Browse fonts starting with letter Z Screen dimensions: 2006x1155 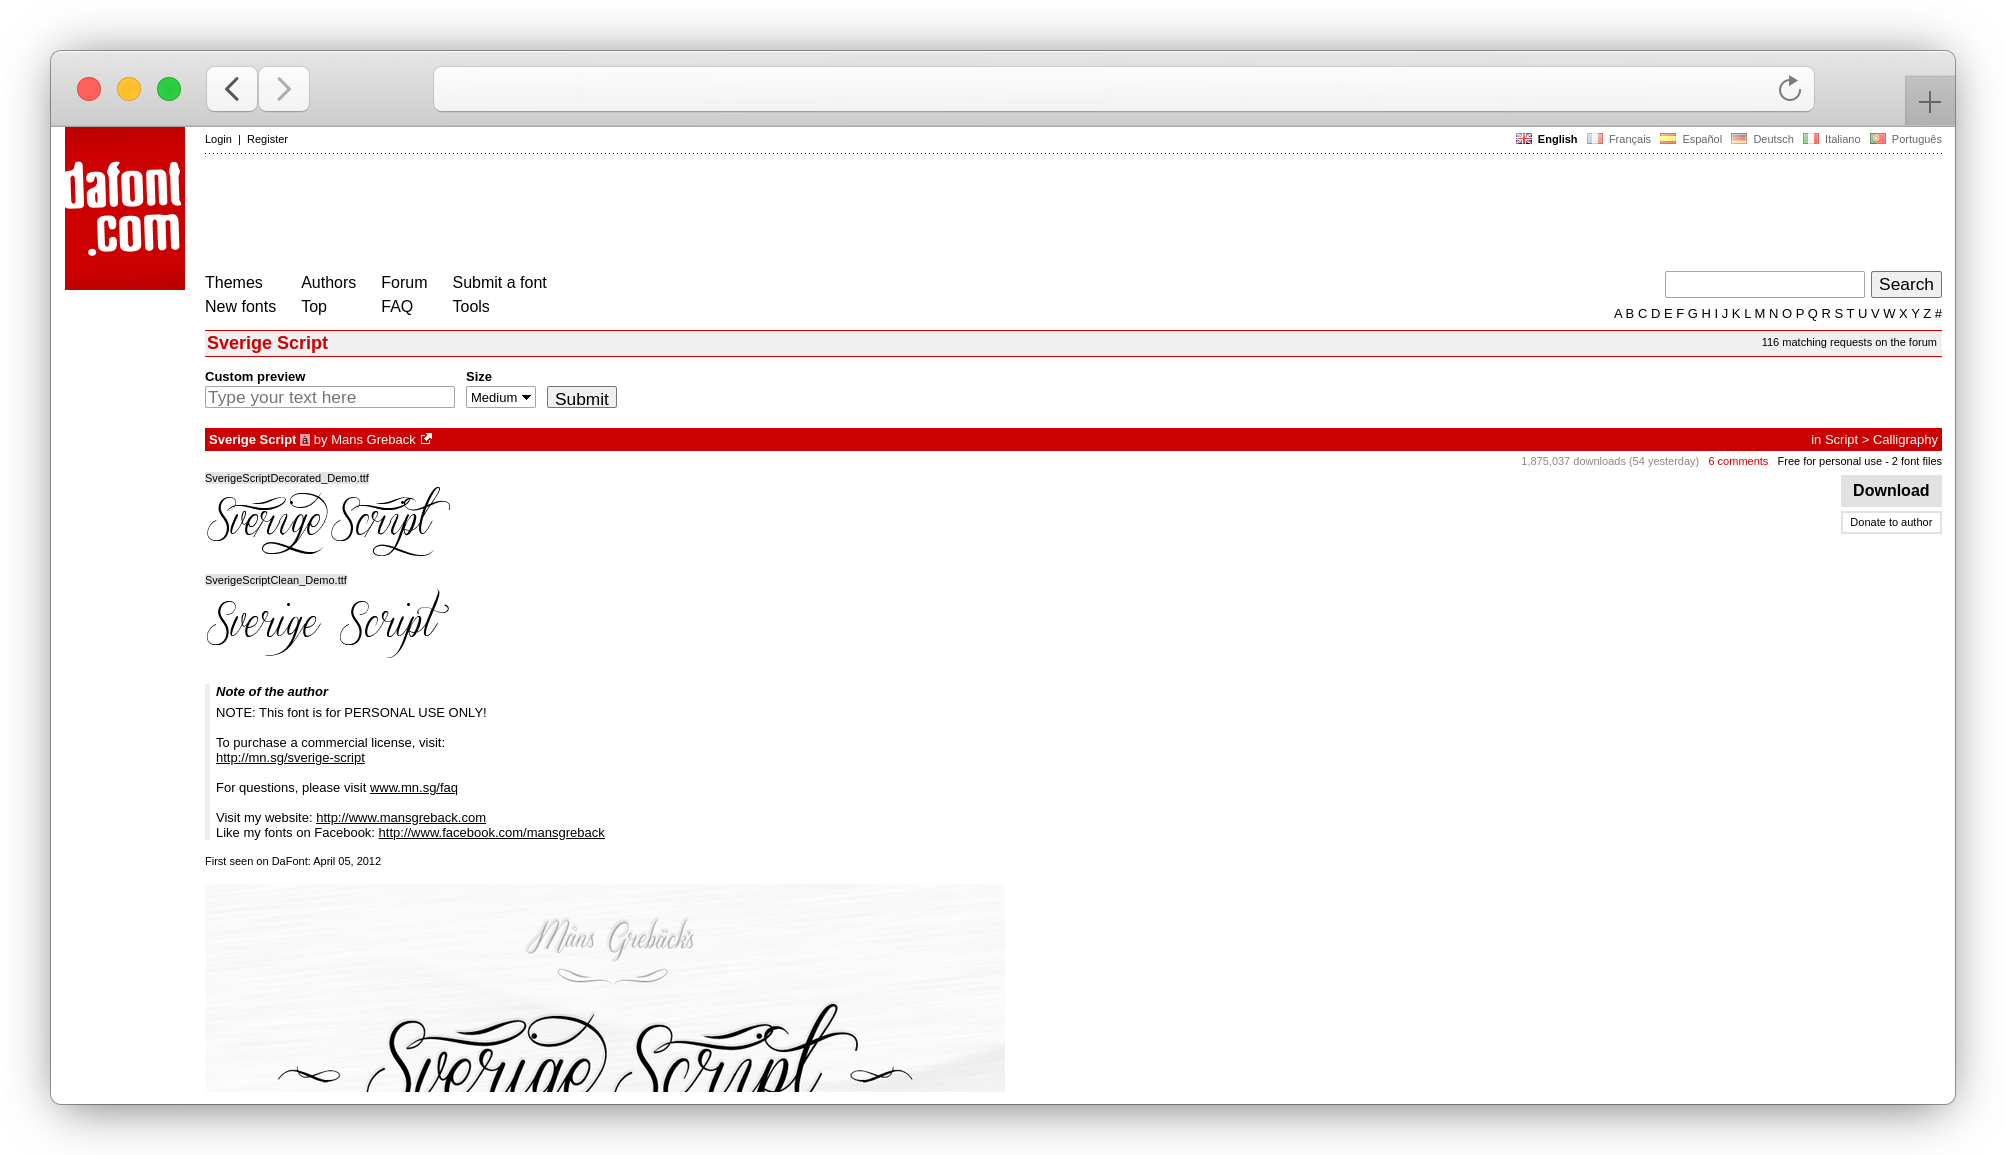tap(1927, 314)
